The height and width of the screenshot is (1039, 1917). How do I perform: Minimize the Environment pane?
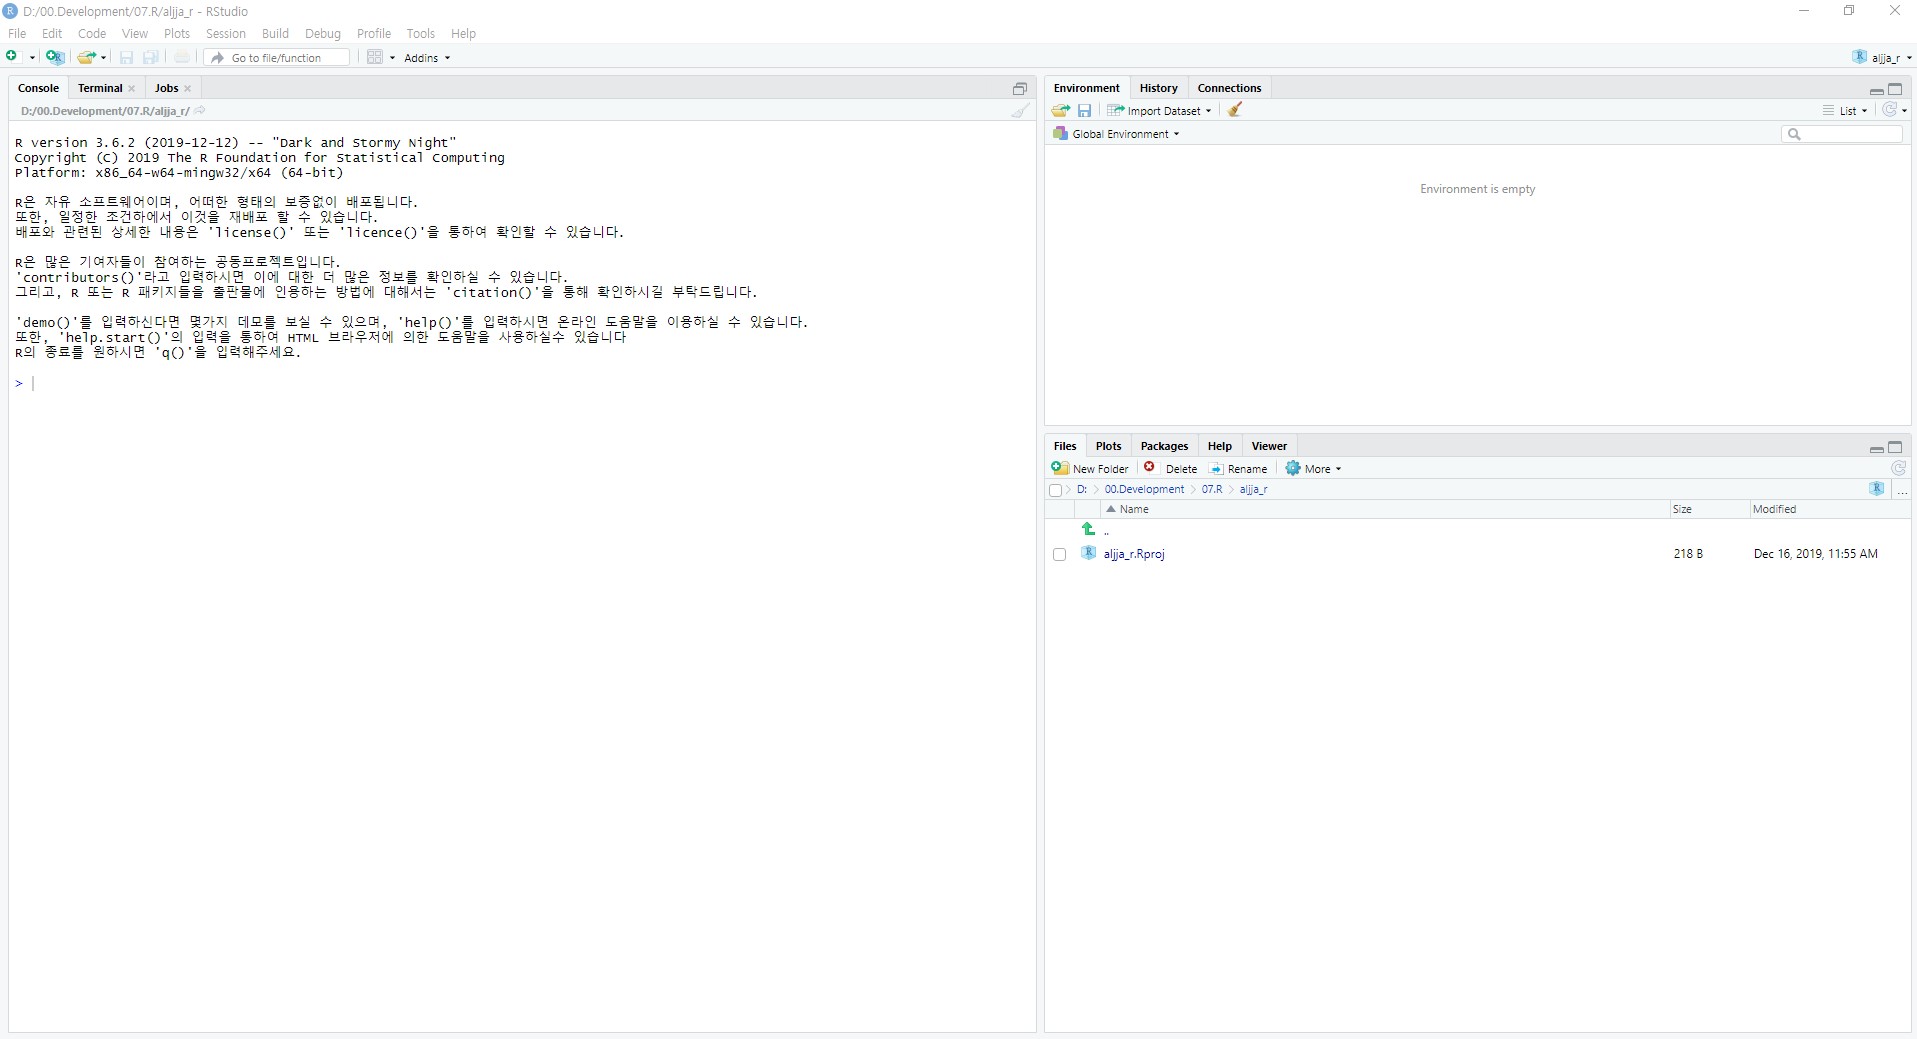1877,90
